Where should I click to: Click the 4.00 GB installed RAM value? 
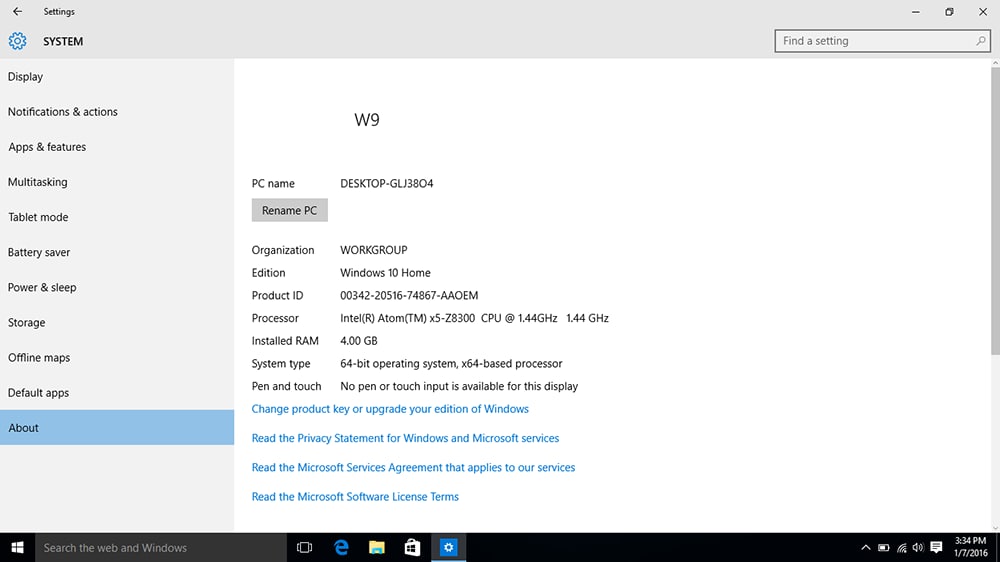[358, 341]
